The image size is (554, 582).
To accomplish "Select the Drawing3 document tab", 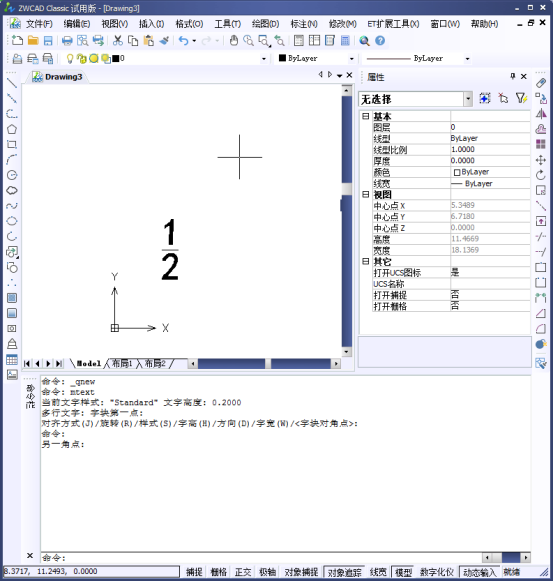I will coord(58,76).
